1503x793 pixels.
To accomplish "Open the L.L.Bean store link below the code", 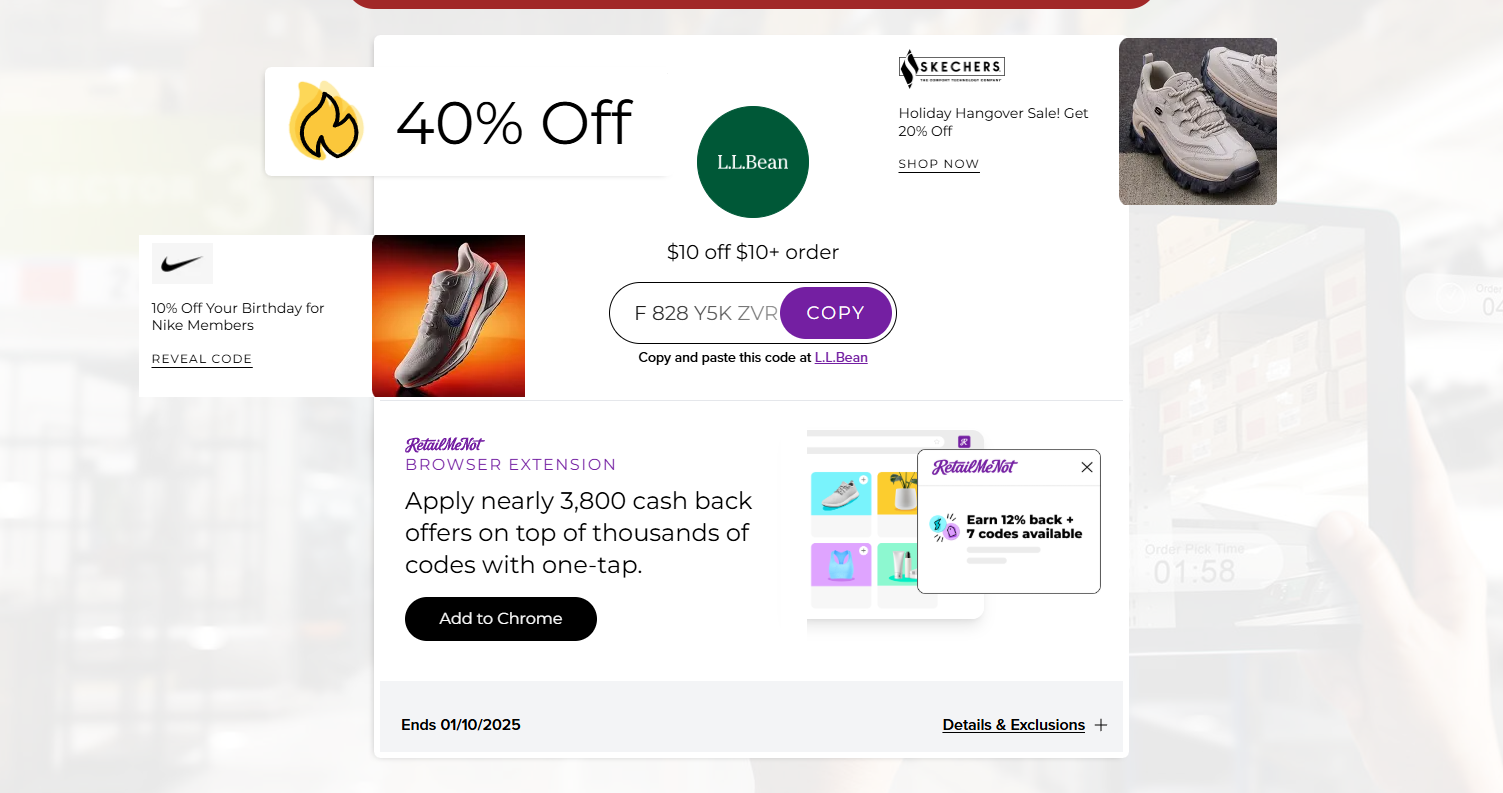I will [x=841, y=357].
